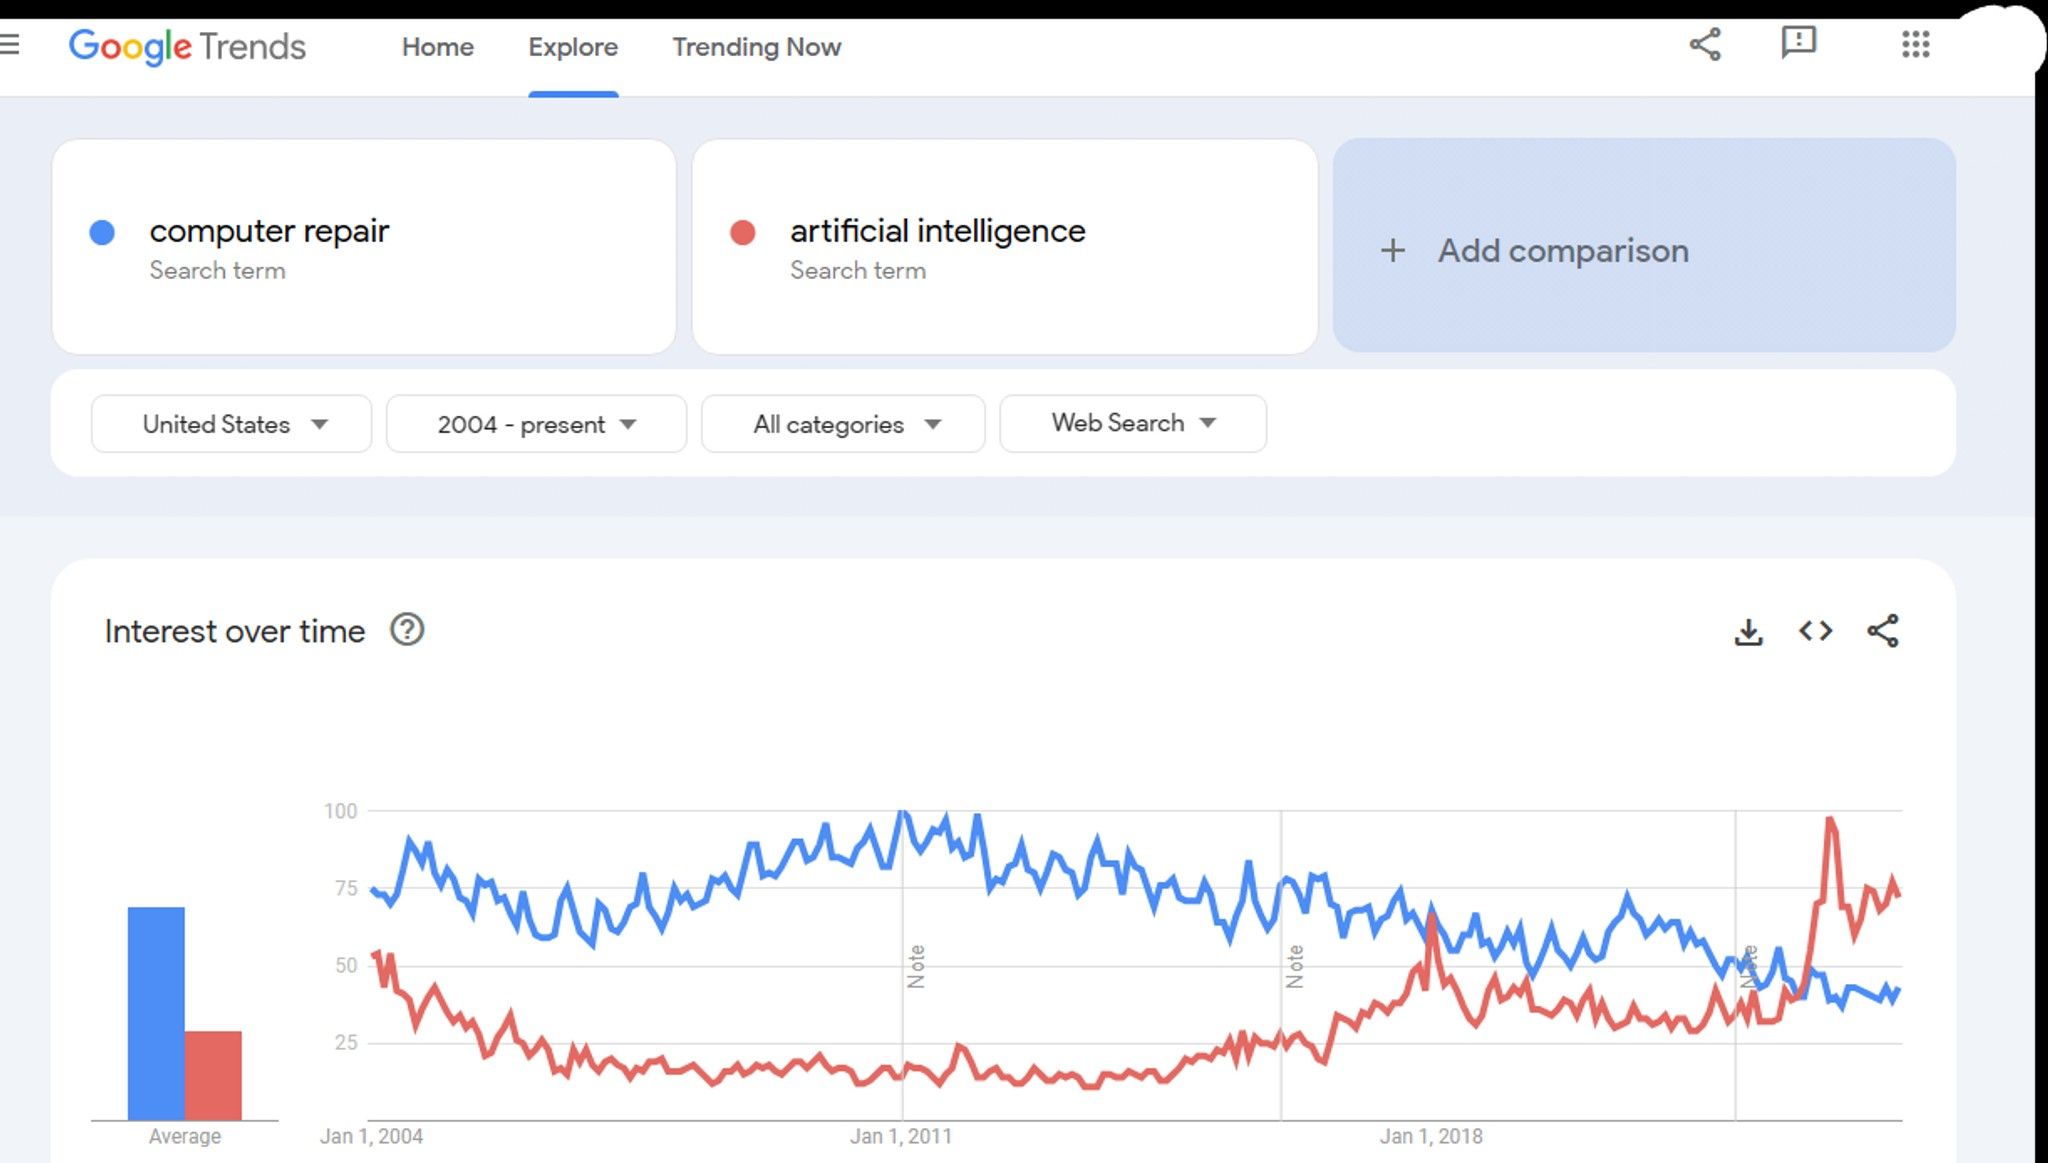Click the Google Trends logo
2048x1163 pixels.
(187, 46)
